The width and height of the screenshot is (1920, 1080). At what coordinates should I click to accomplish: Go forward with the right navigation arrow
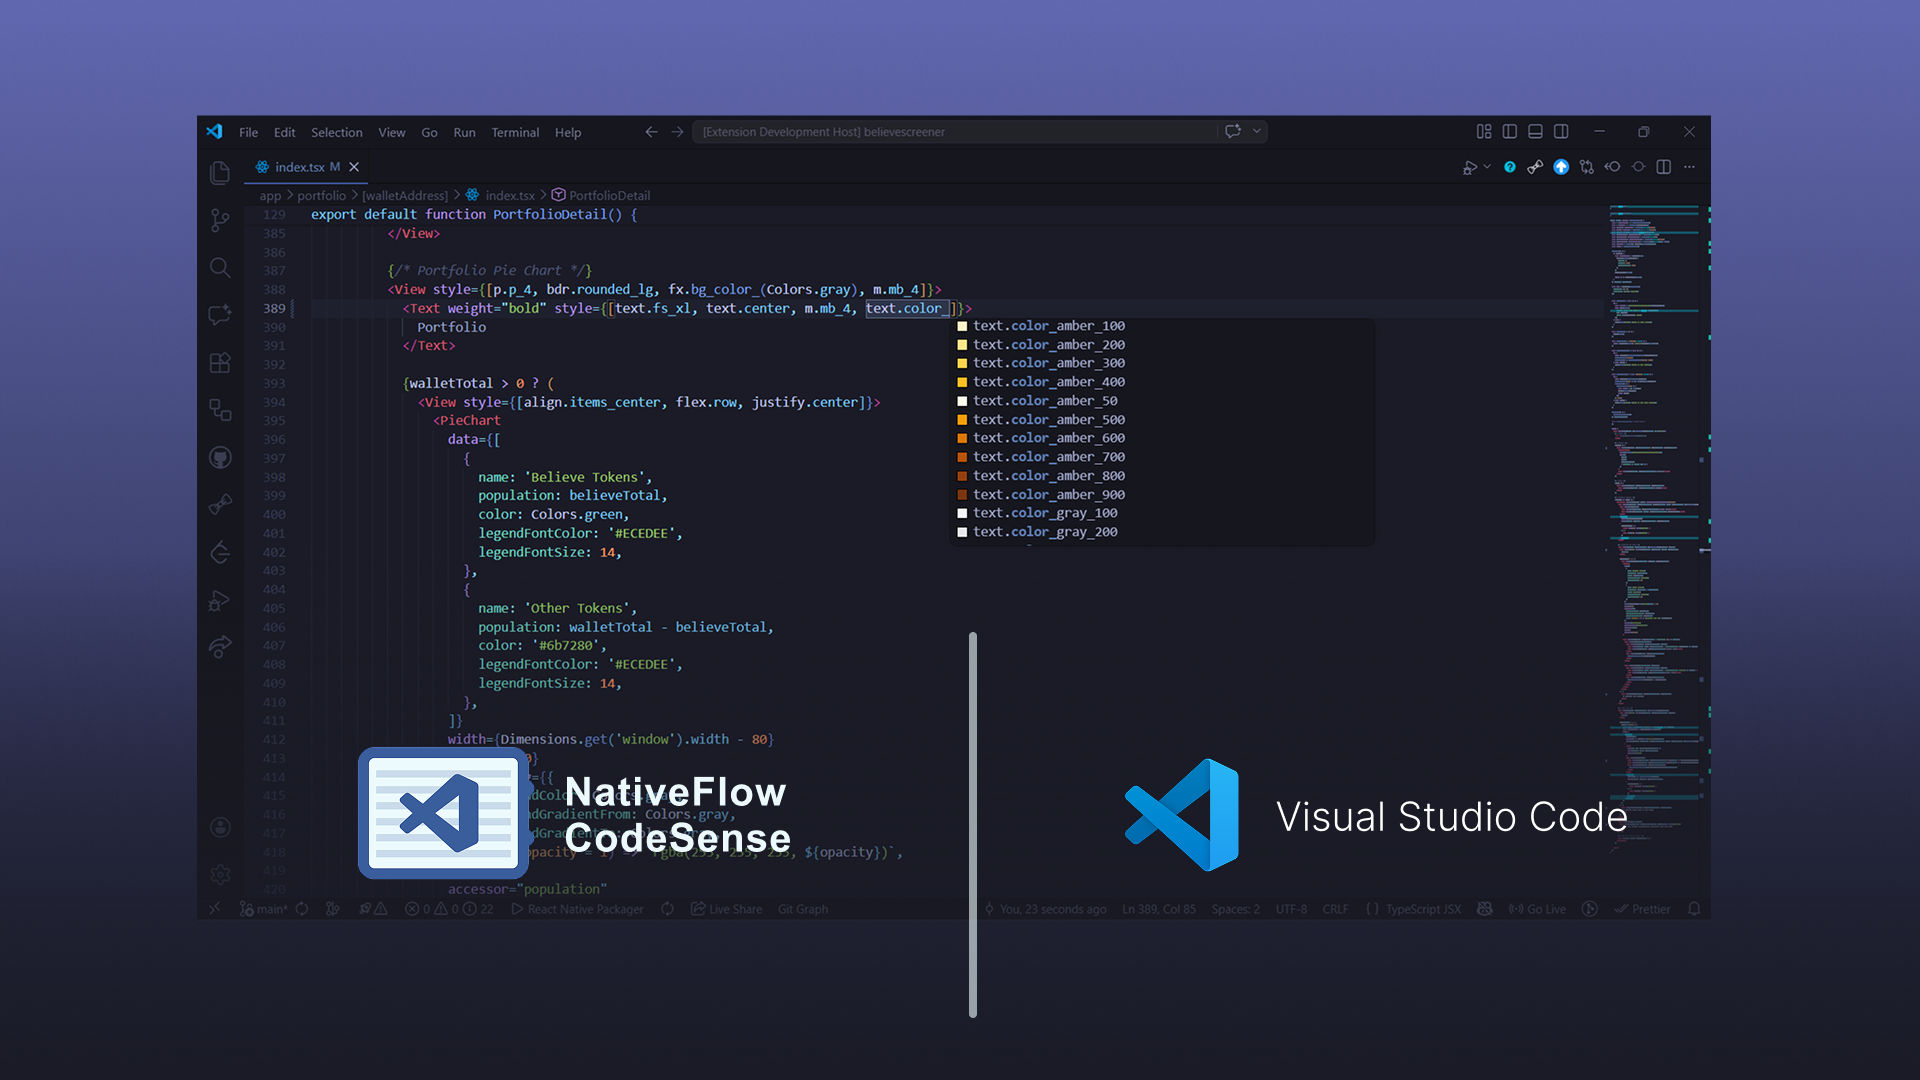677,132
